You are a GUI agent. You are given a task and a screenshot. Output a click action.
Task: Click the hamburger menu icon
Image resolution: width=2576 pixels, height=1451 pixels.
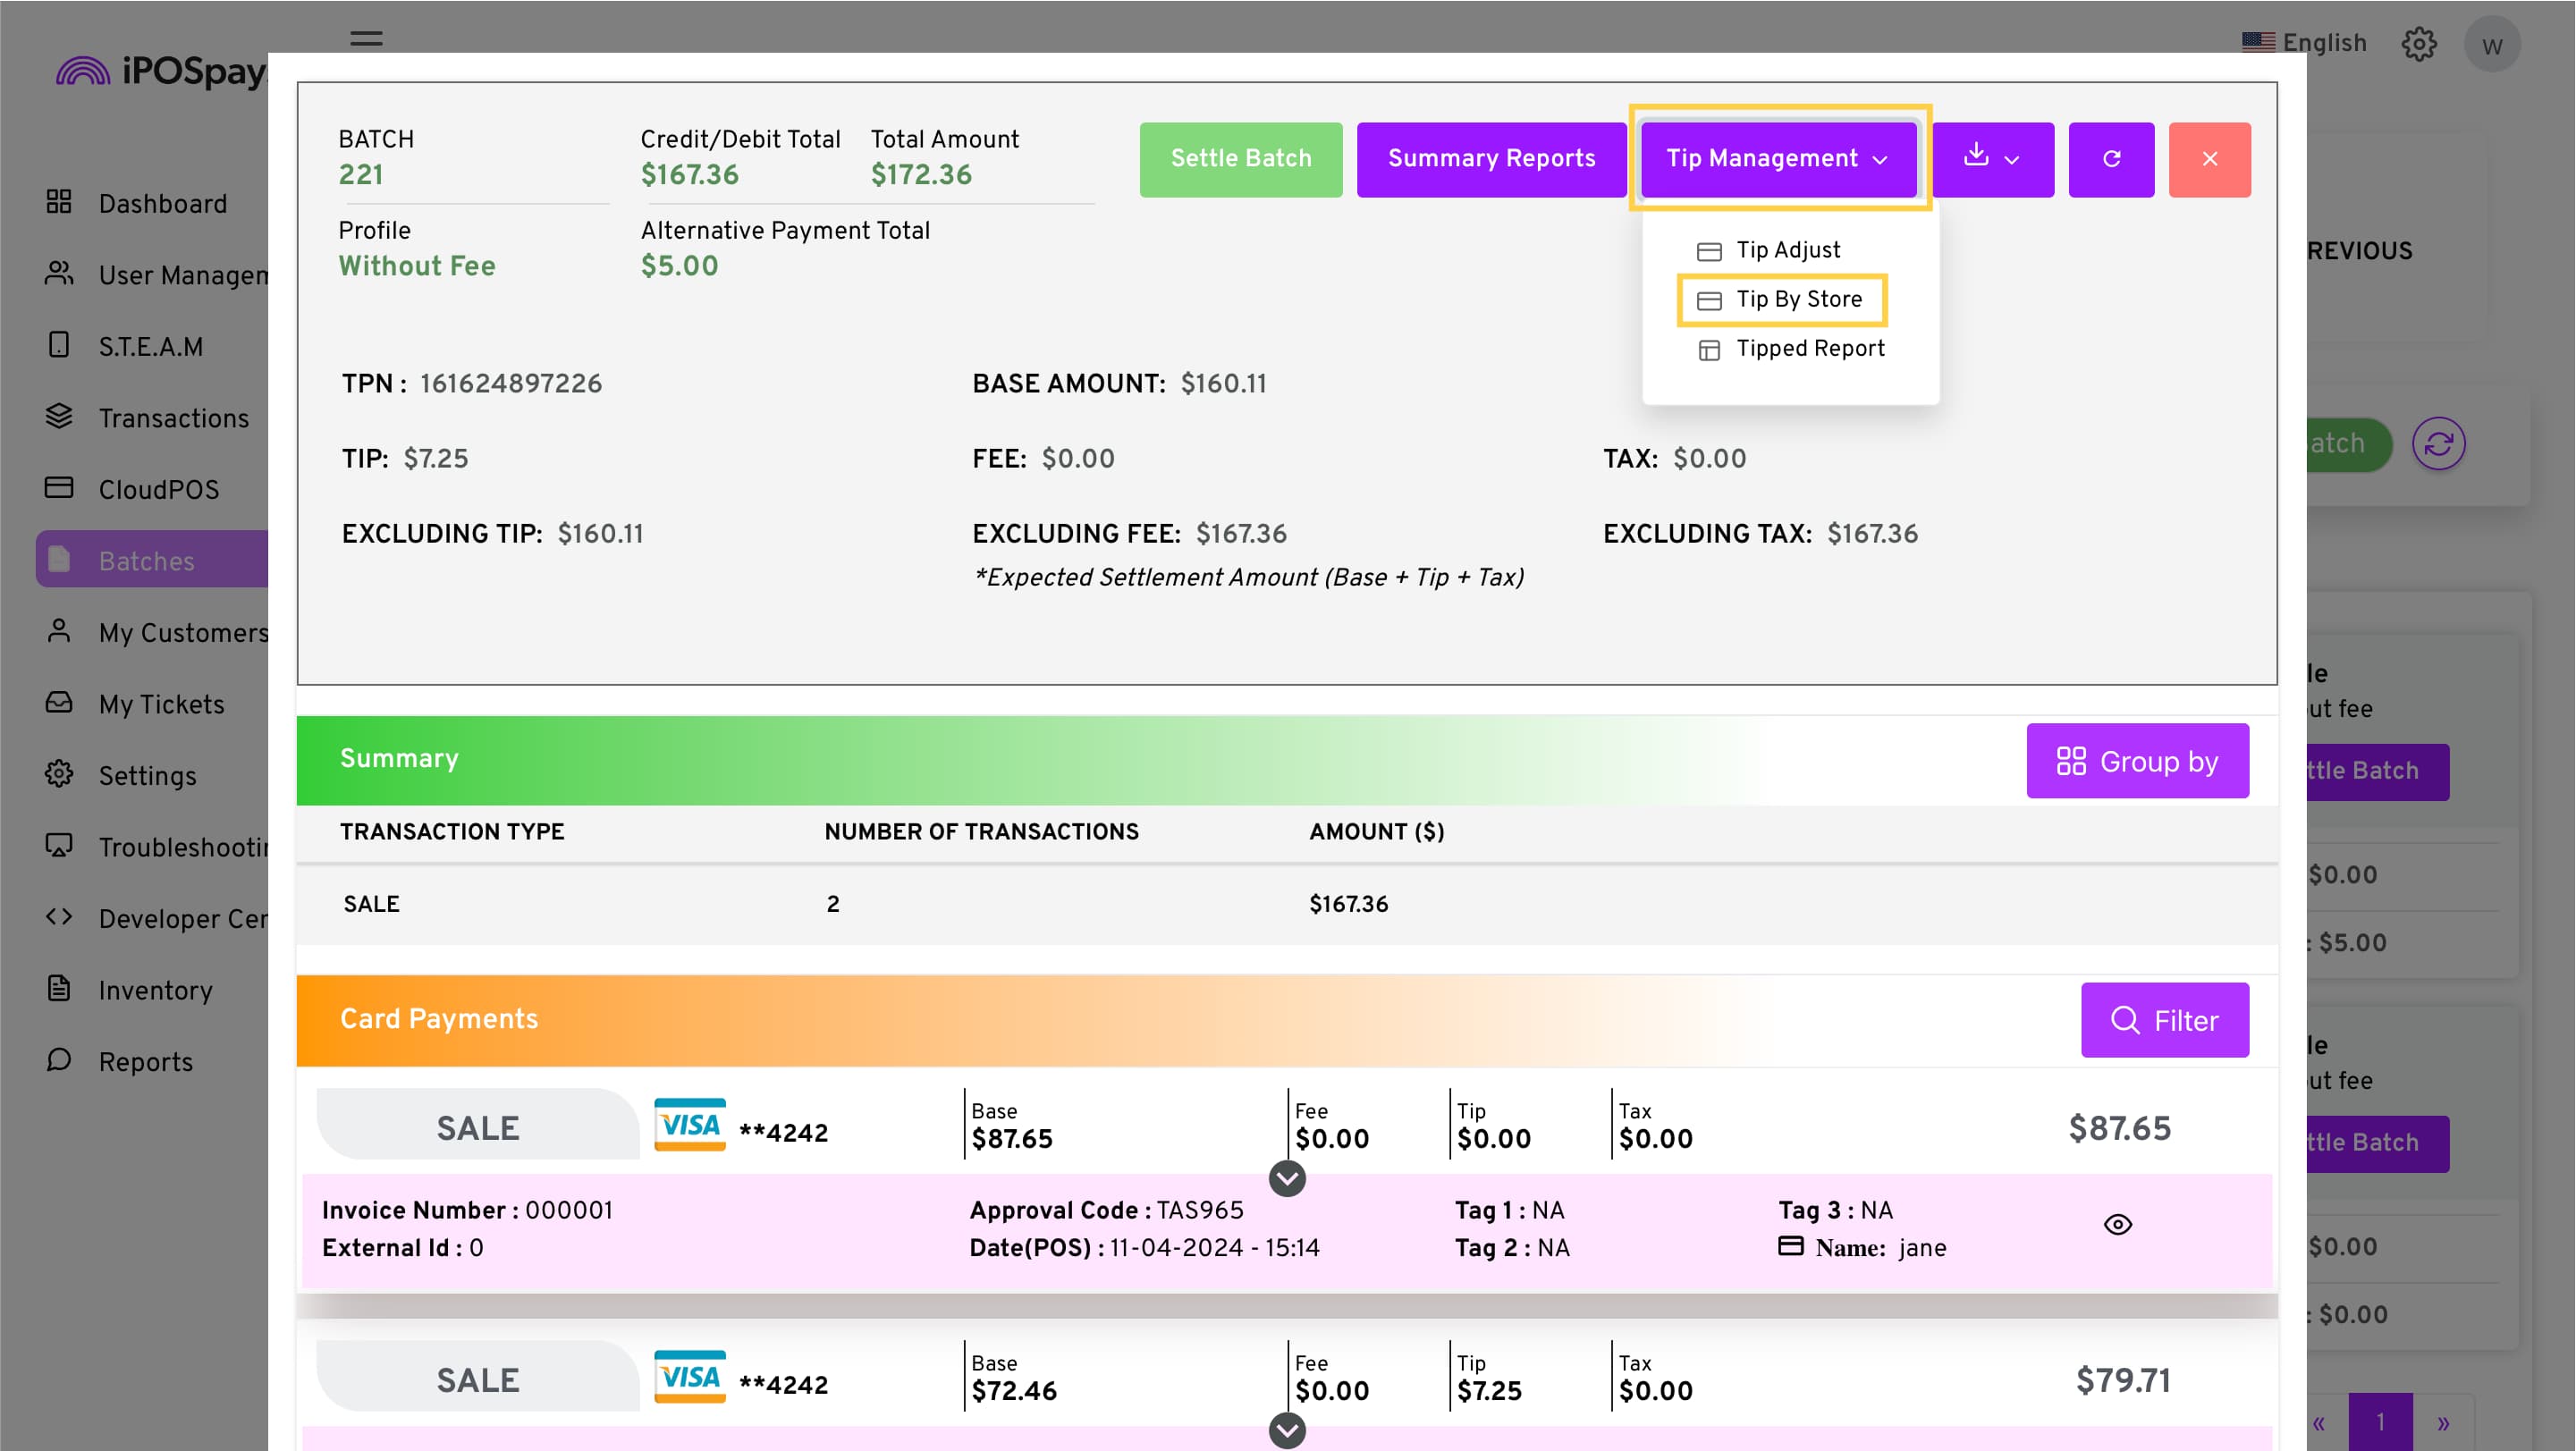point(366,39)
